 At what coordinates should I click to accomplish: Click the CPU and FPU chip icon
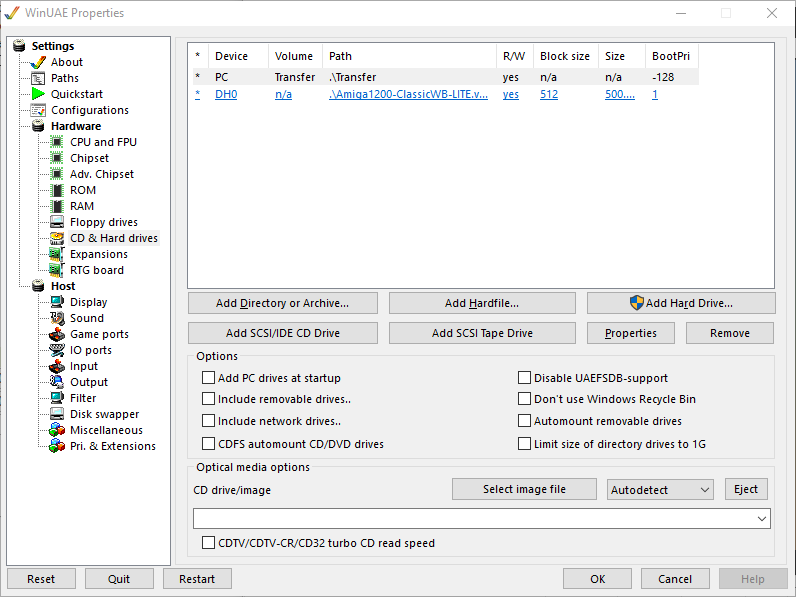[57, 142]
